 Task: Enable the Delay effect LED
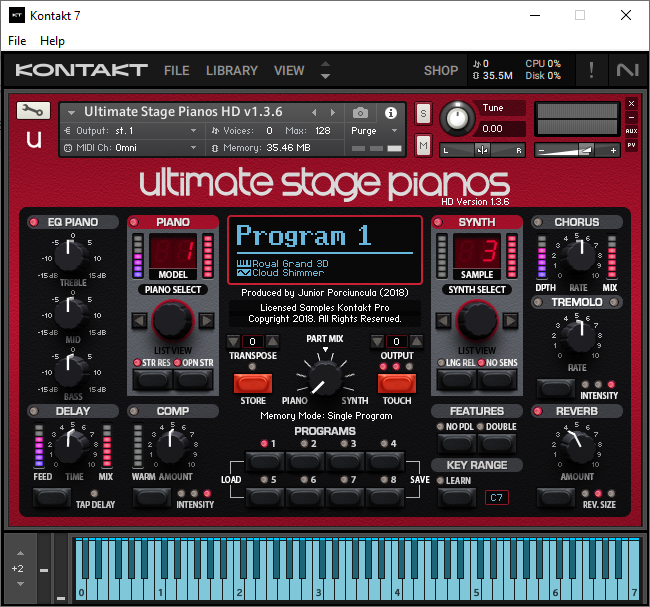34,411
